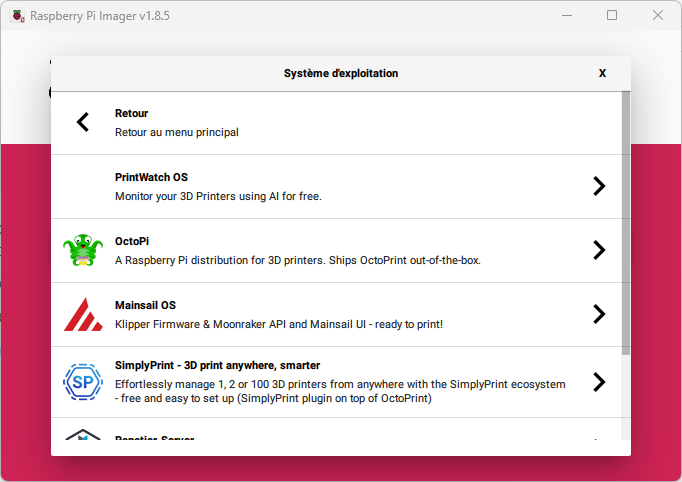Click the back arrow icon next to Retour

(x=83, y=122)
